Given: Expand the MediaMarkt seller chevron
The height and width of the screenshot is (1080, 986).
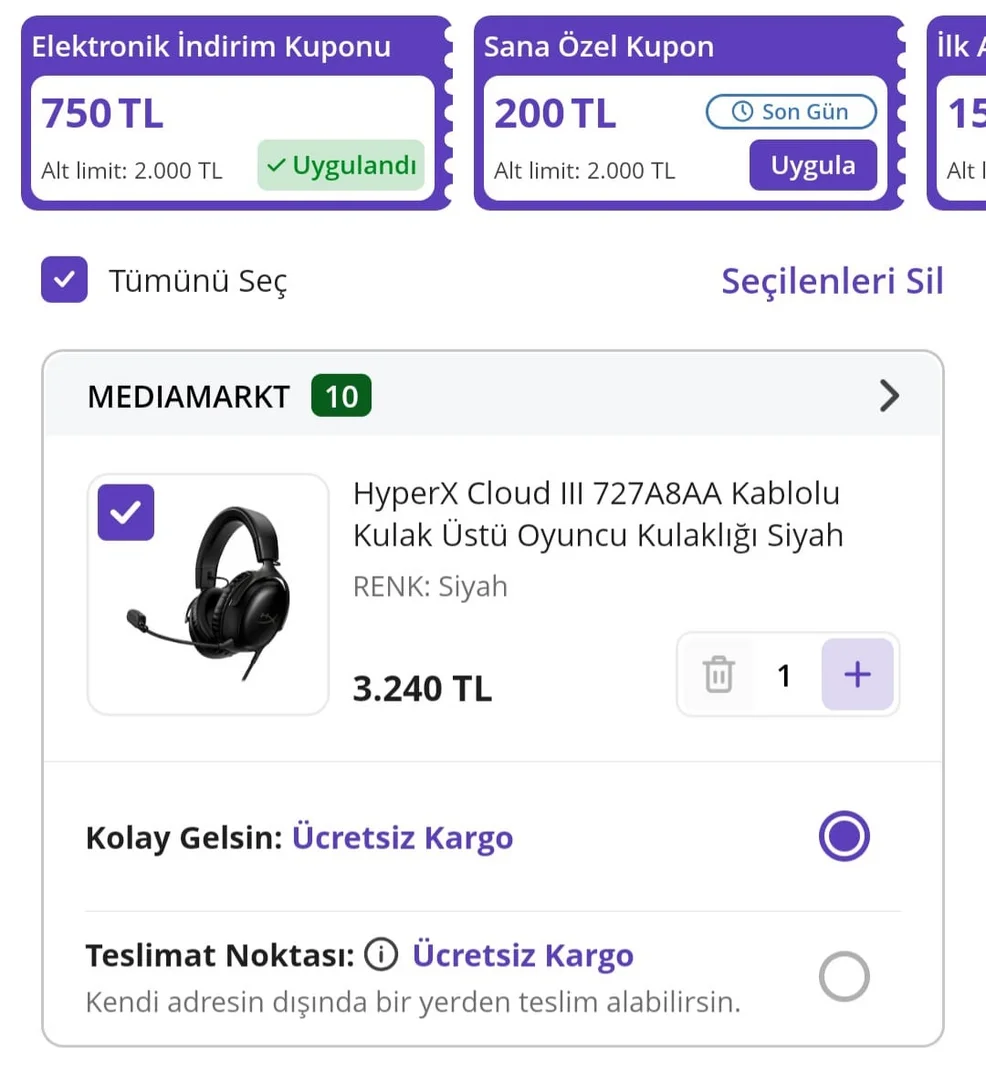Looking at the screenshot, I should pos(889,397).
